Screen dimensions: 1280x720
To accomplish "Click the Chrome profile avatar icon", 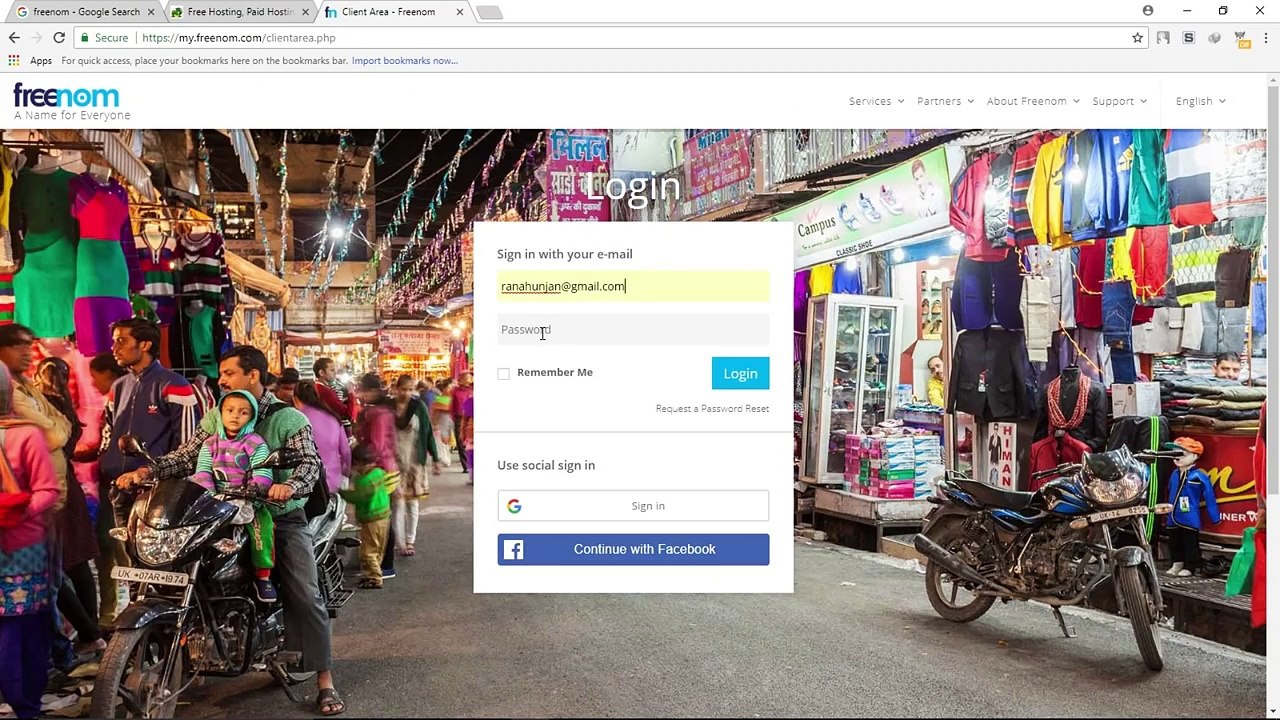I will coord(1148,11).
